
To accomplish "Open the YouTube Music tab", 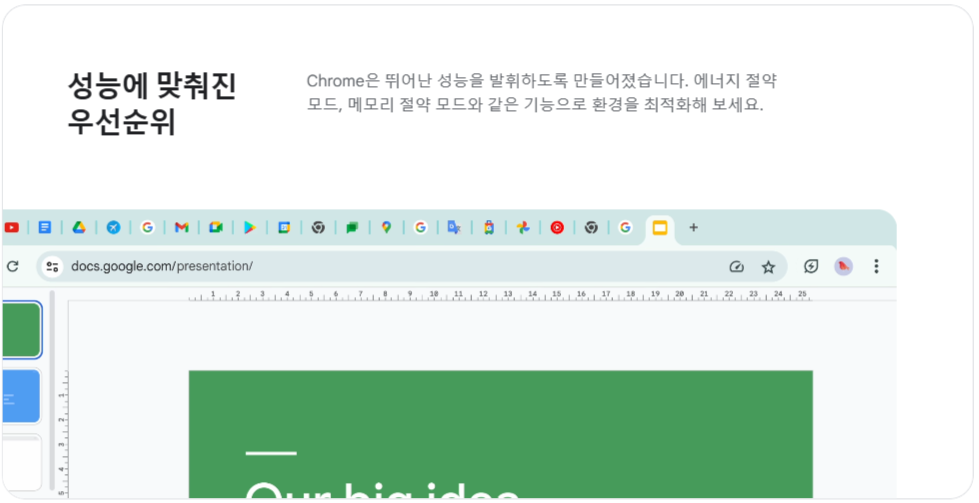I will (x=557, y=228).
